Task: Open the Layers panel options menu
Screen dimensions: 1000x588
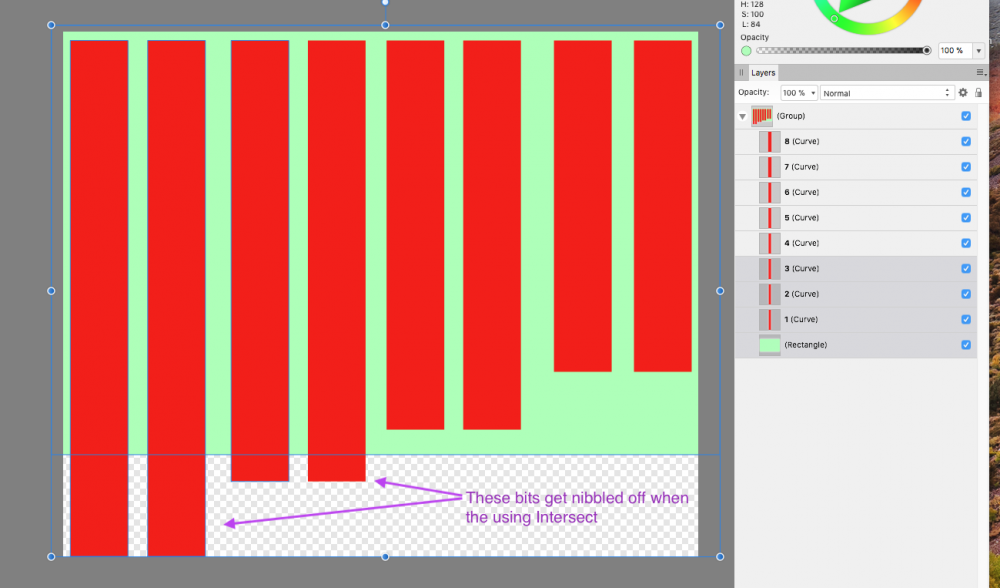Action: tap(981, 73)
